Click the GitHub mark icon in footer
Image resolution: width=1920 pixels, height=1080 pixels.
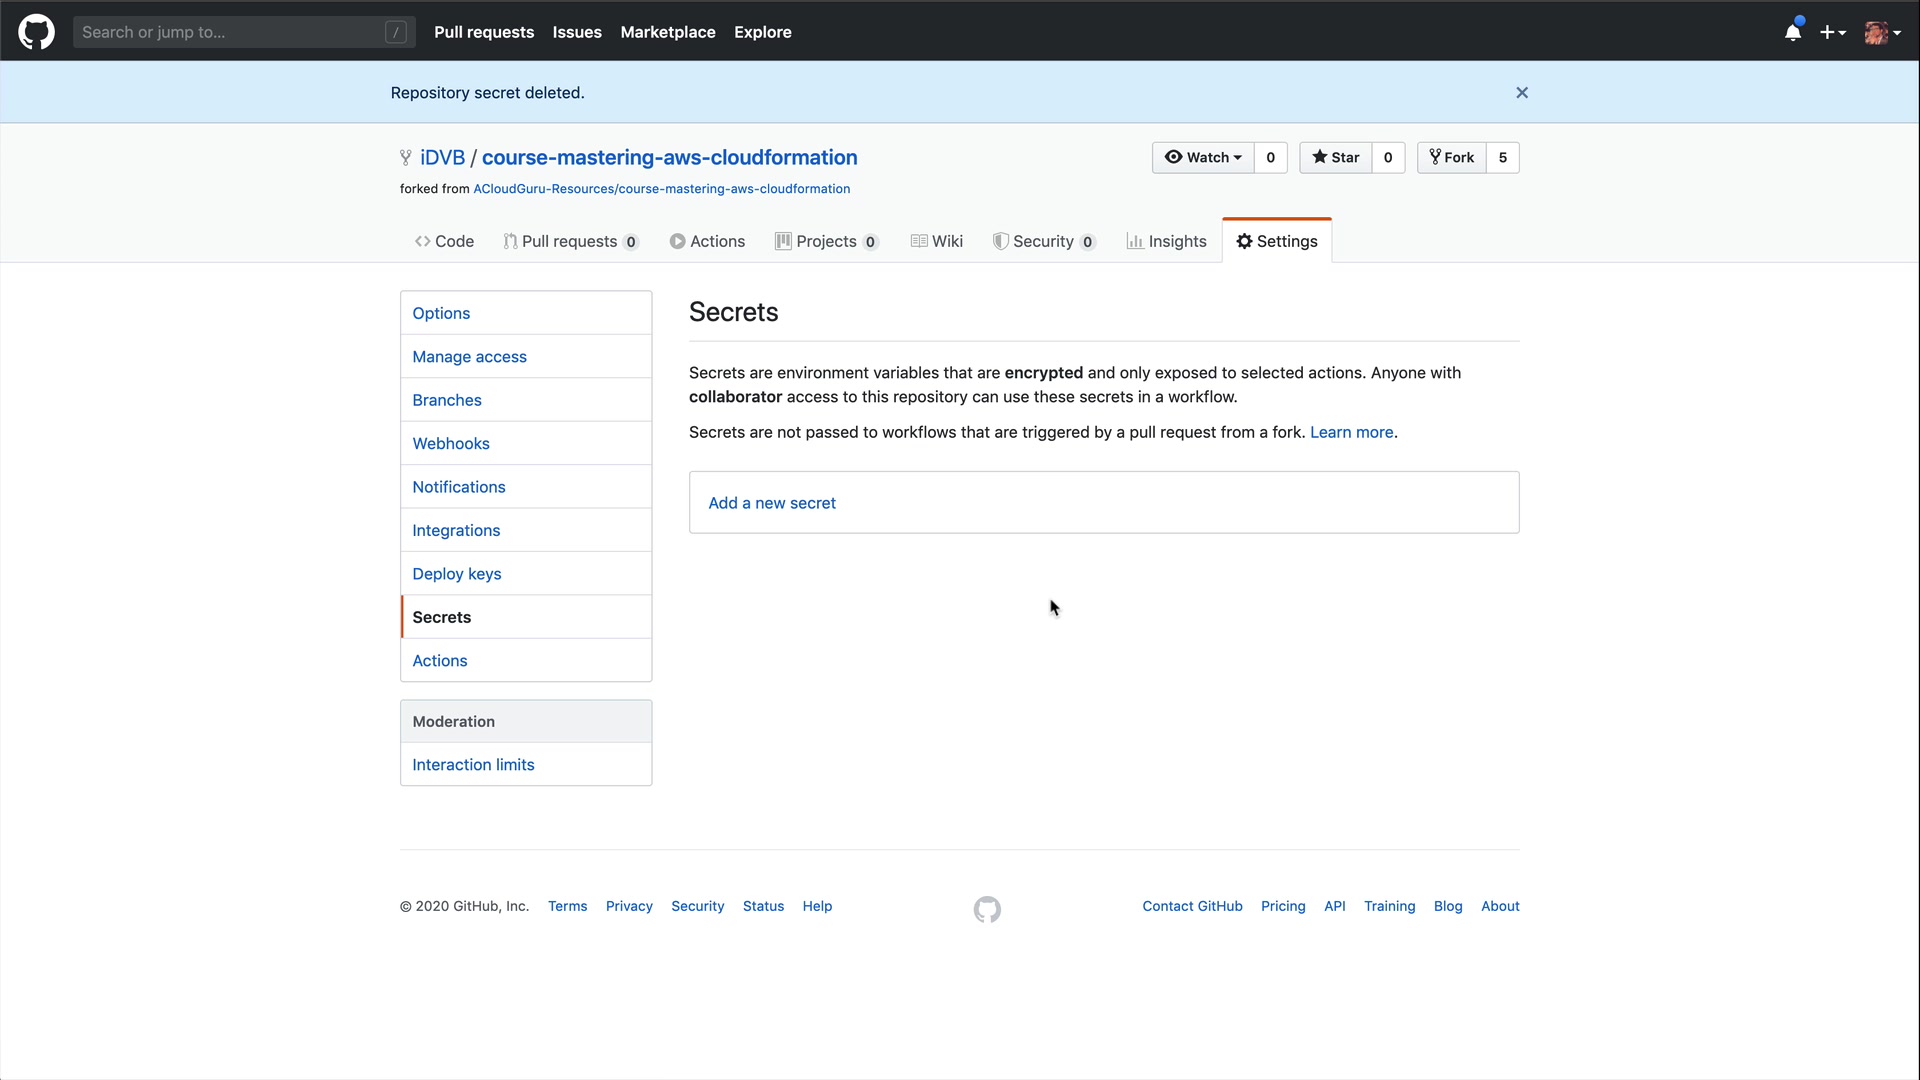click(x=987, y=909)
